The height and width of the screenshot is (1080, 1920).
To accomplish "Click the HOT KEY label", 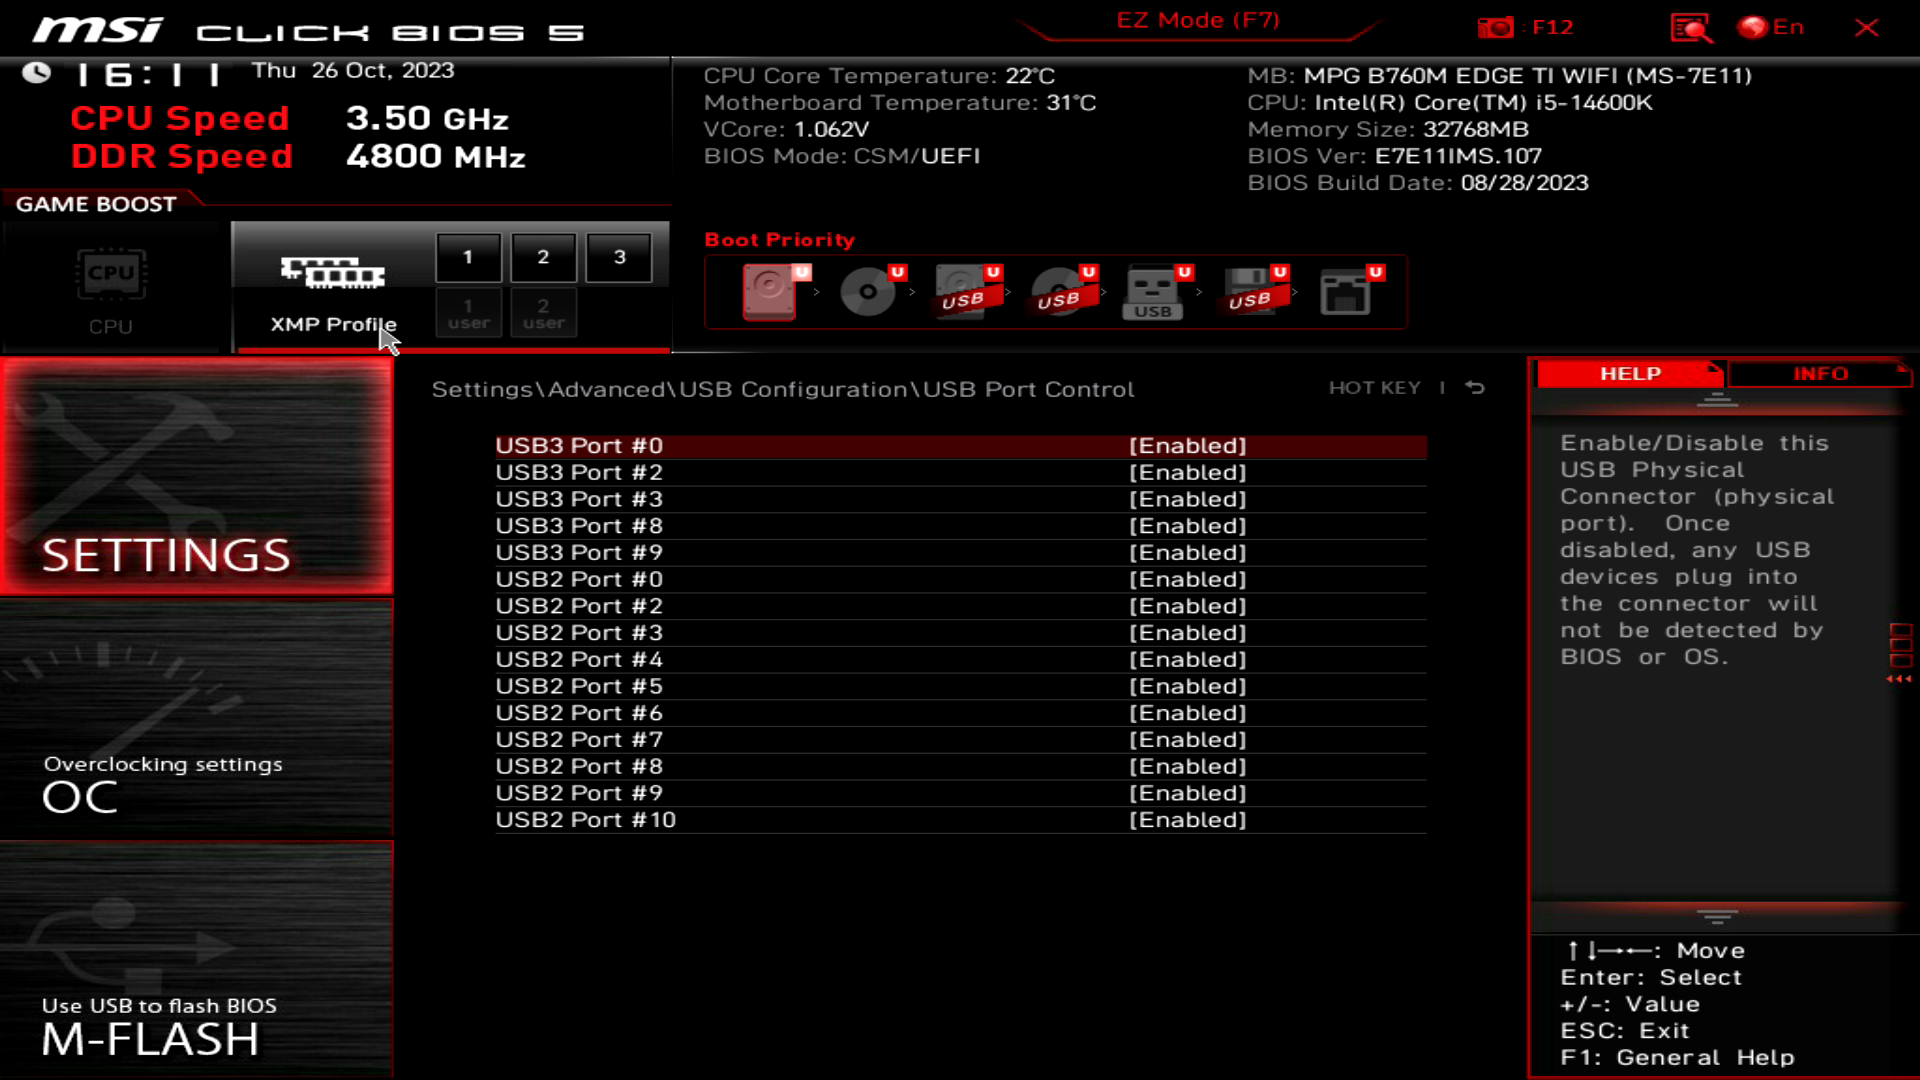I will coord(1374,388).
